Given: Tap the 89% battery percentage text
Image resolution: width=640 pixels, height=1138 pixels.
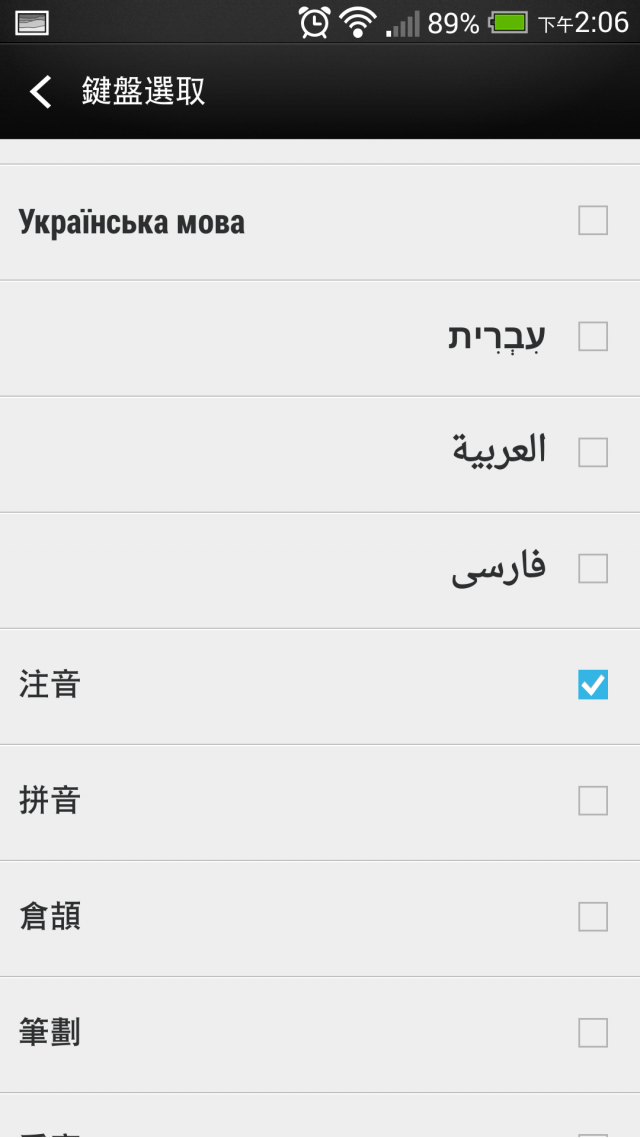Looking at the screenshot, I should 453,24.
